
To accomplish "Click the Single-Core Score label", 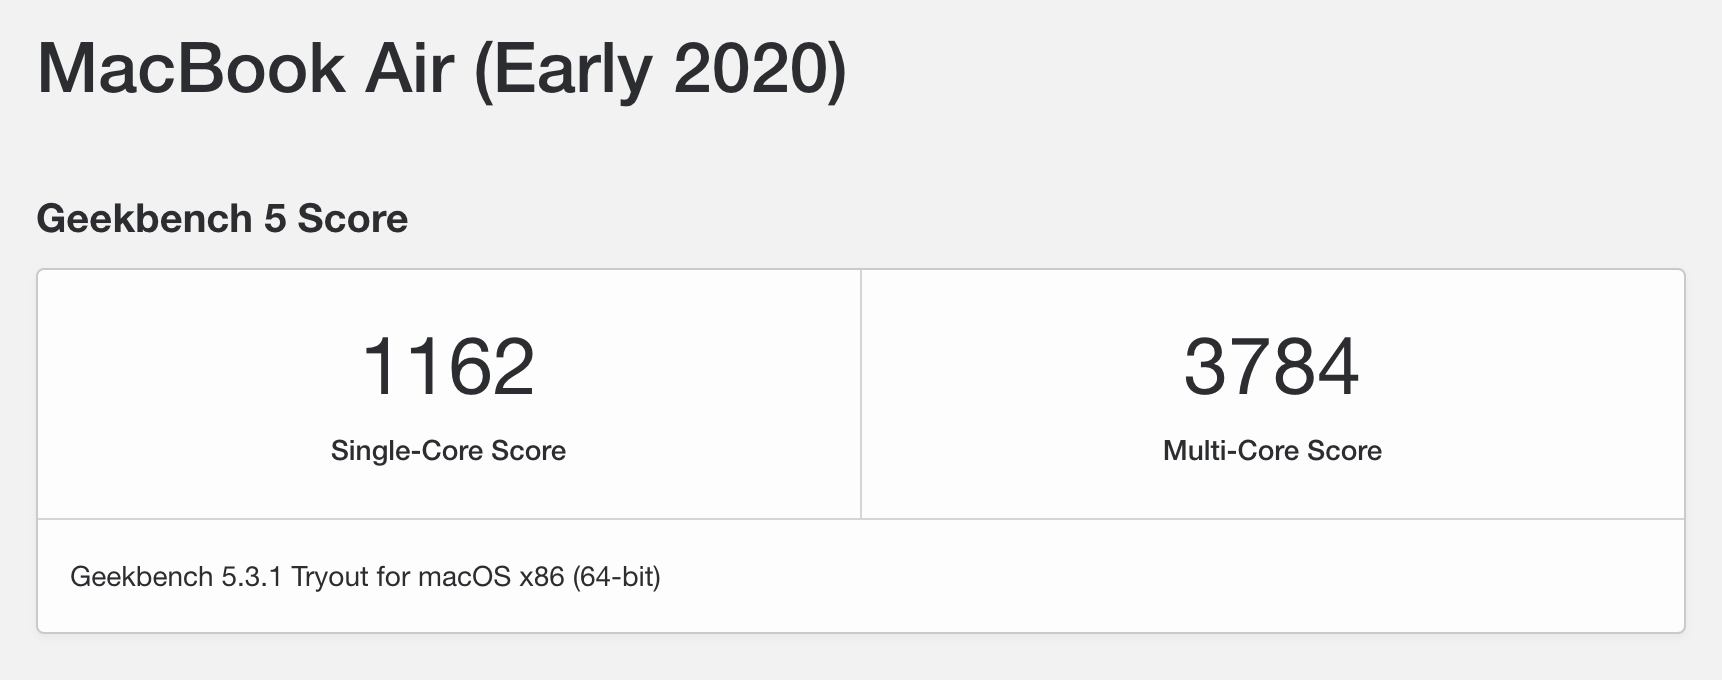I will pyautogui.click(x=448, y=451).
